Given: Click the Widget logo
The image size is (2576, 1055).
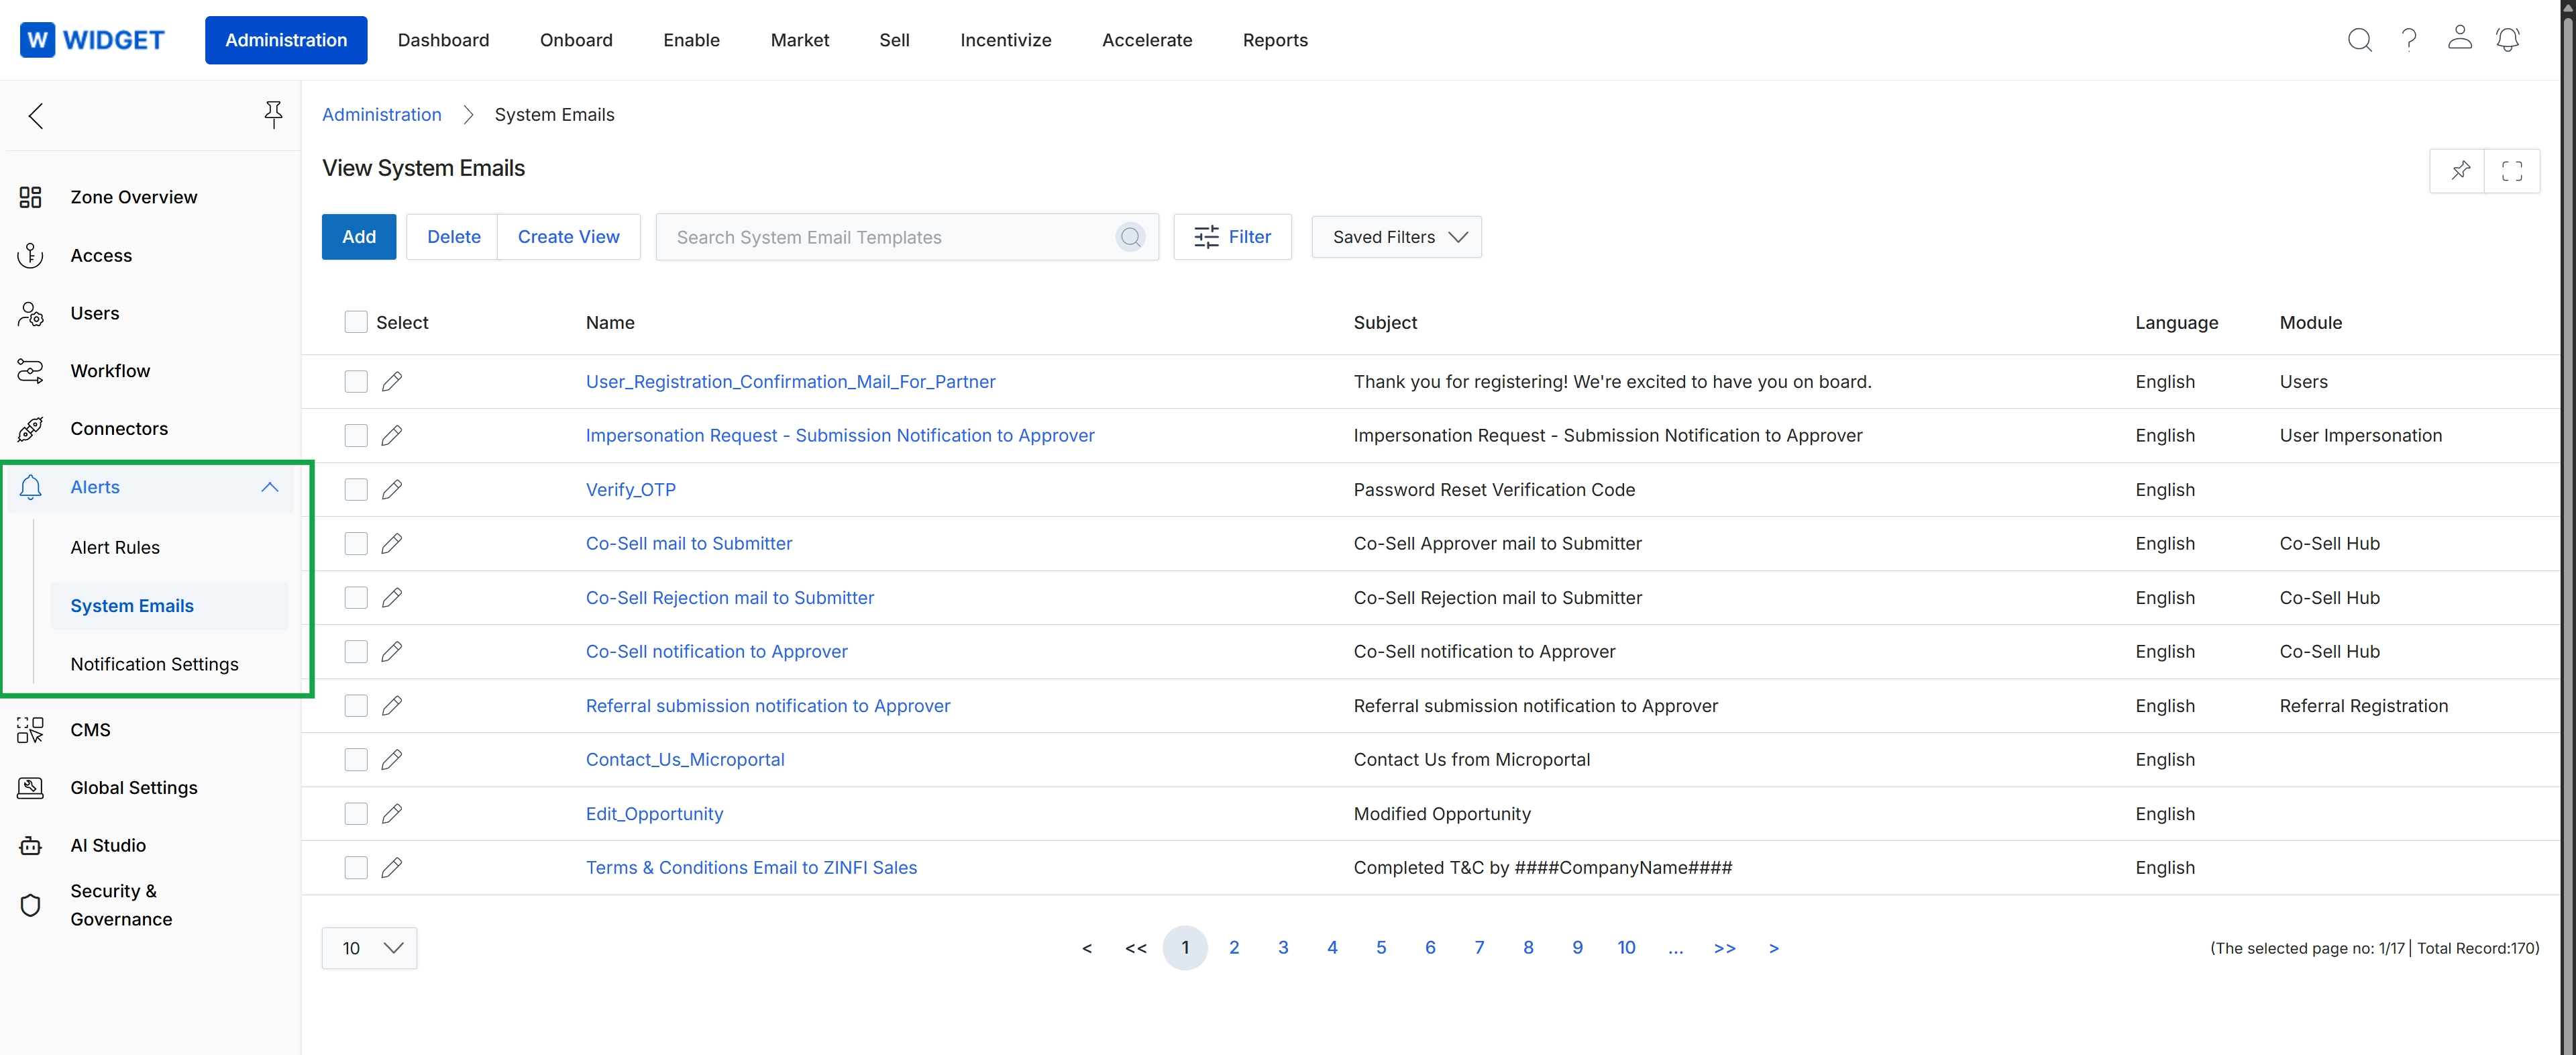Looking at the screenshot, I should pos(92,40).
